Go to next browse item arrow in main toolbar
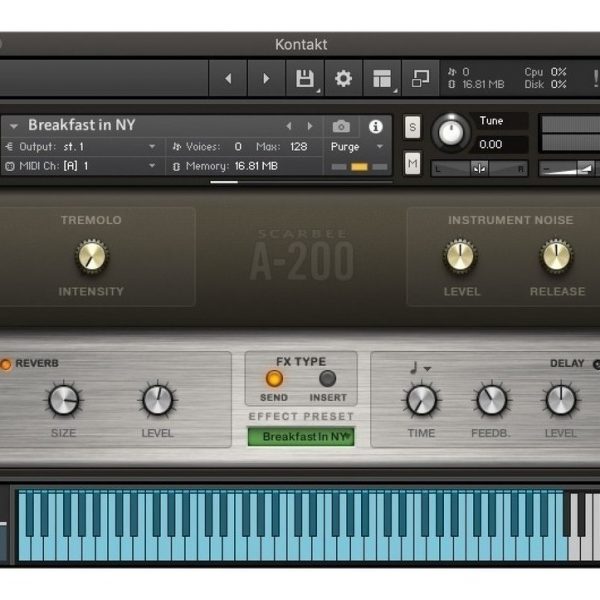 coord(266,78)
